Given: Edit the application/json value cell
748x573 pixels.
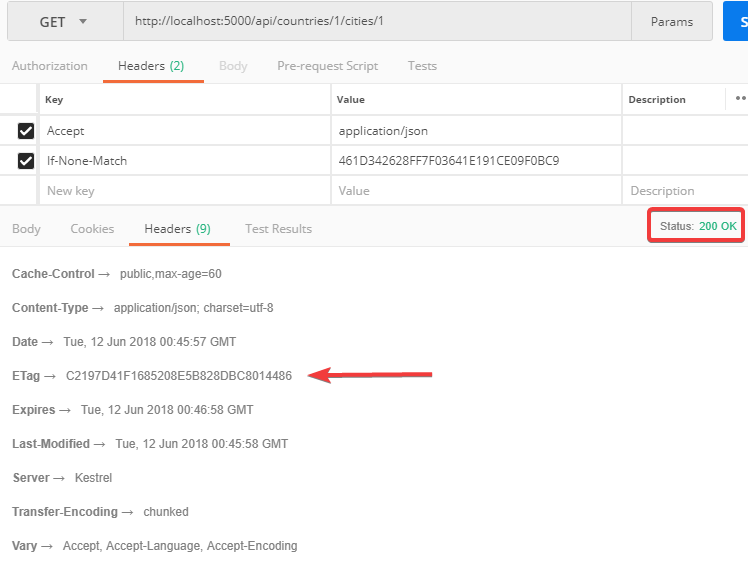Looking at the screenshot, I should tap(476, 131).
